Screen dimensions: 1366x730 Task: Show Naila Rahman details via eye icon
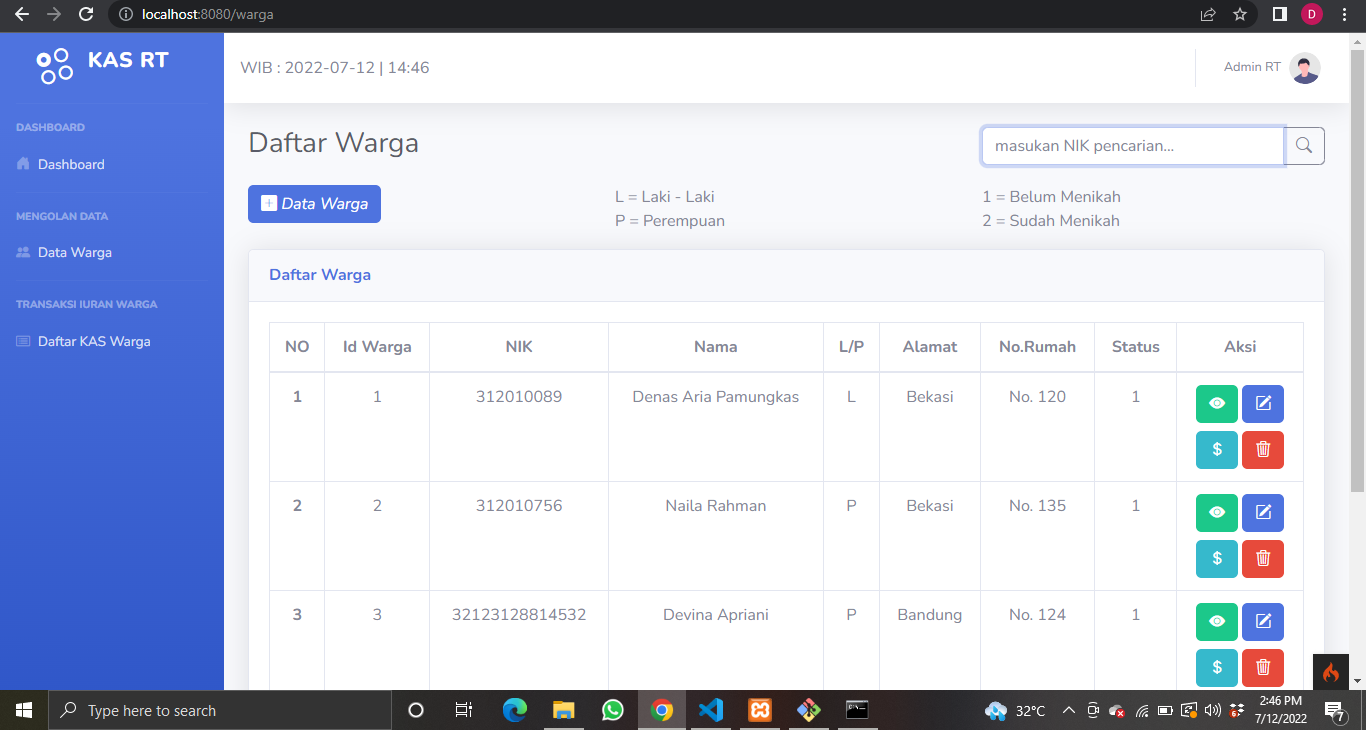point(1216,512)
